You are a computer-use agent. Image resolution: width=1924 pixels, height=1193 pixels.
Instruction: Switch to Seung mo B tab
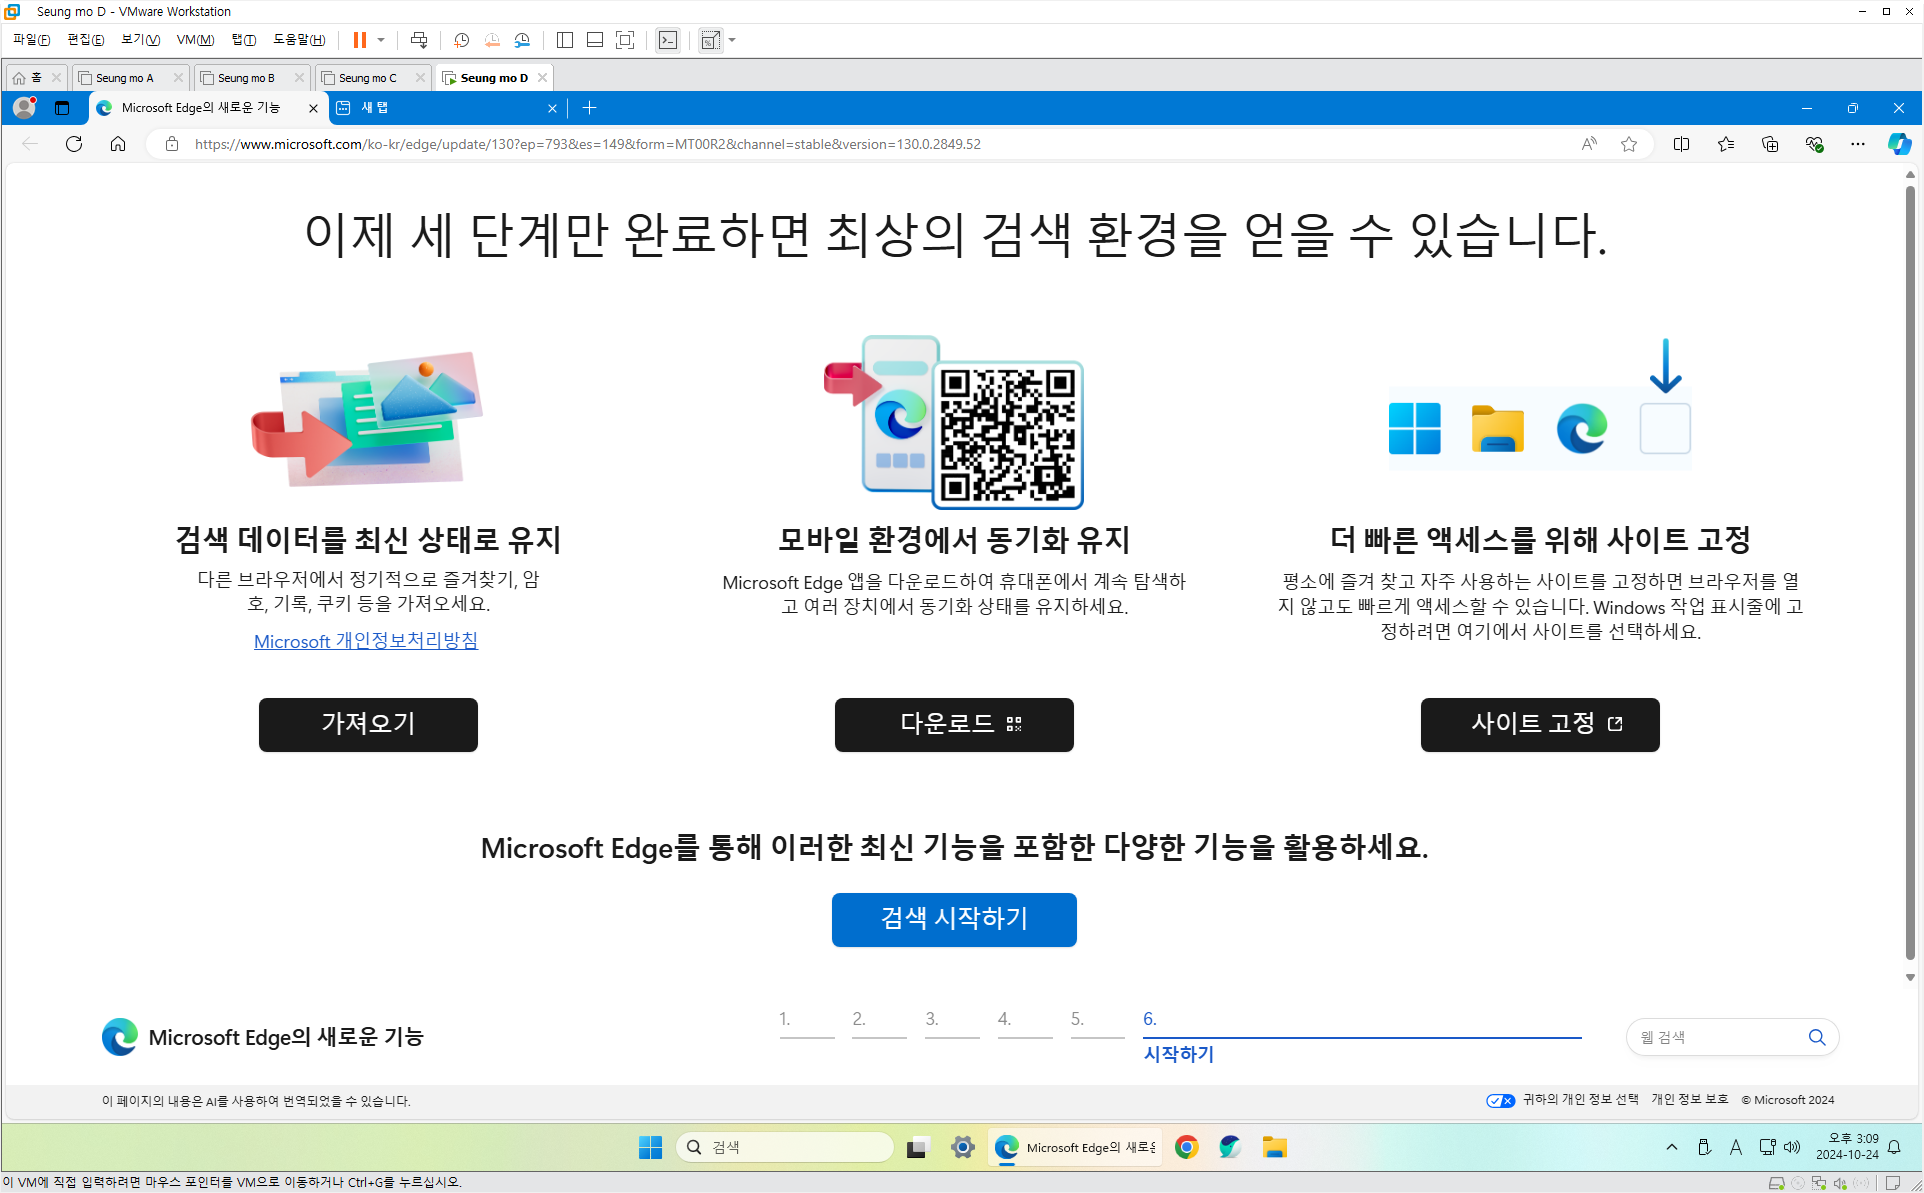coord(246,77)
